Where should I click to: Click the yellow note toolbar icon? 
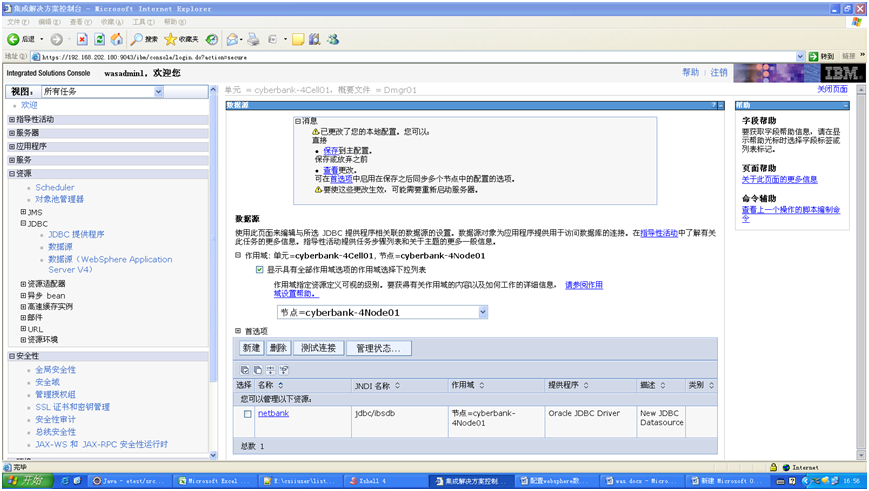click(298, 39)
